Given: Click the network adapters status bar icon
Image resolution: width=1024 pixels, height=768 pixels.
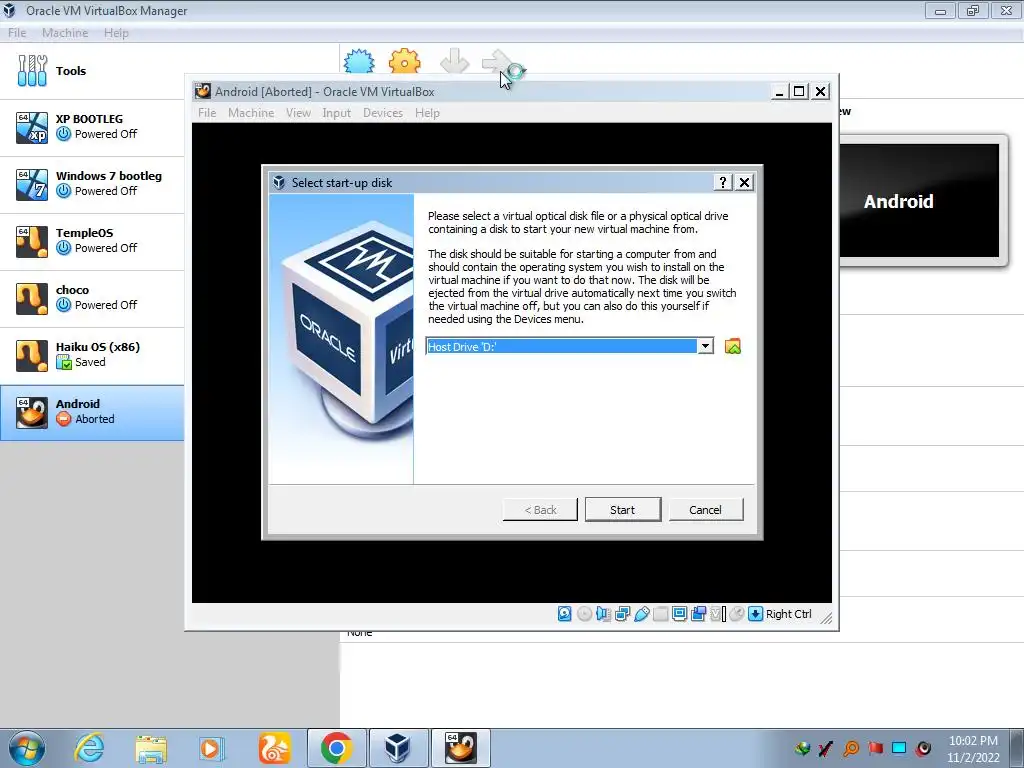Looking at the screenshot, I should [x=622, y=614].
